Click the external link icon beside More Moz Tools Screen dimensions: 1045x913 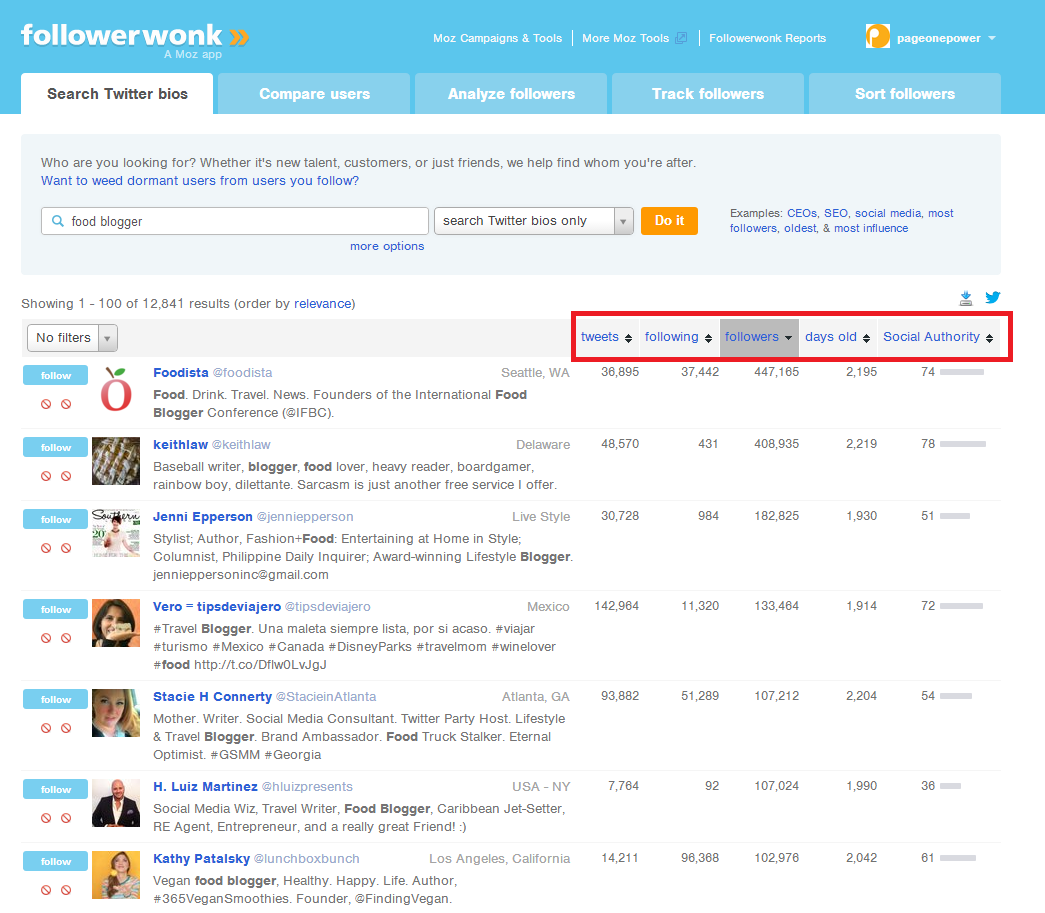(x=681, y=38)
